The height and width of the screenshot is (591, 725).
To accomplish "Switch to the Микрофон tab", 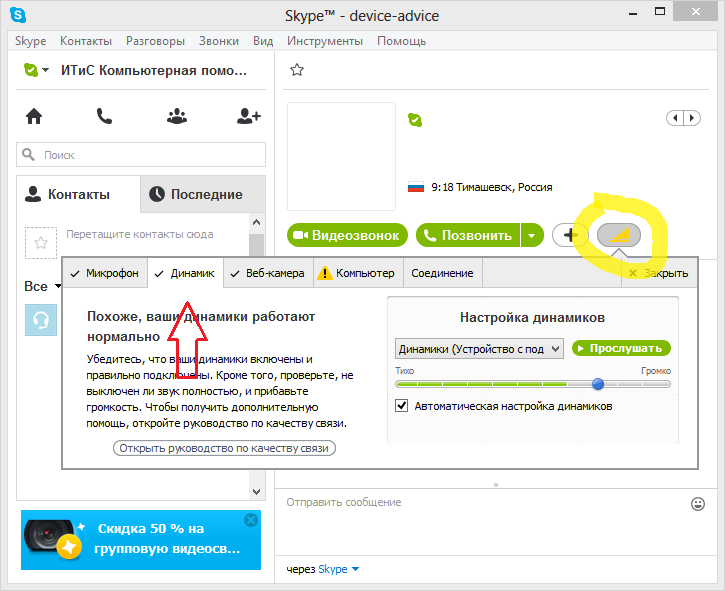I will pyautogui.click(x=105, y=273).
